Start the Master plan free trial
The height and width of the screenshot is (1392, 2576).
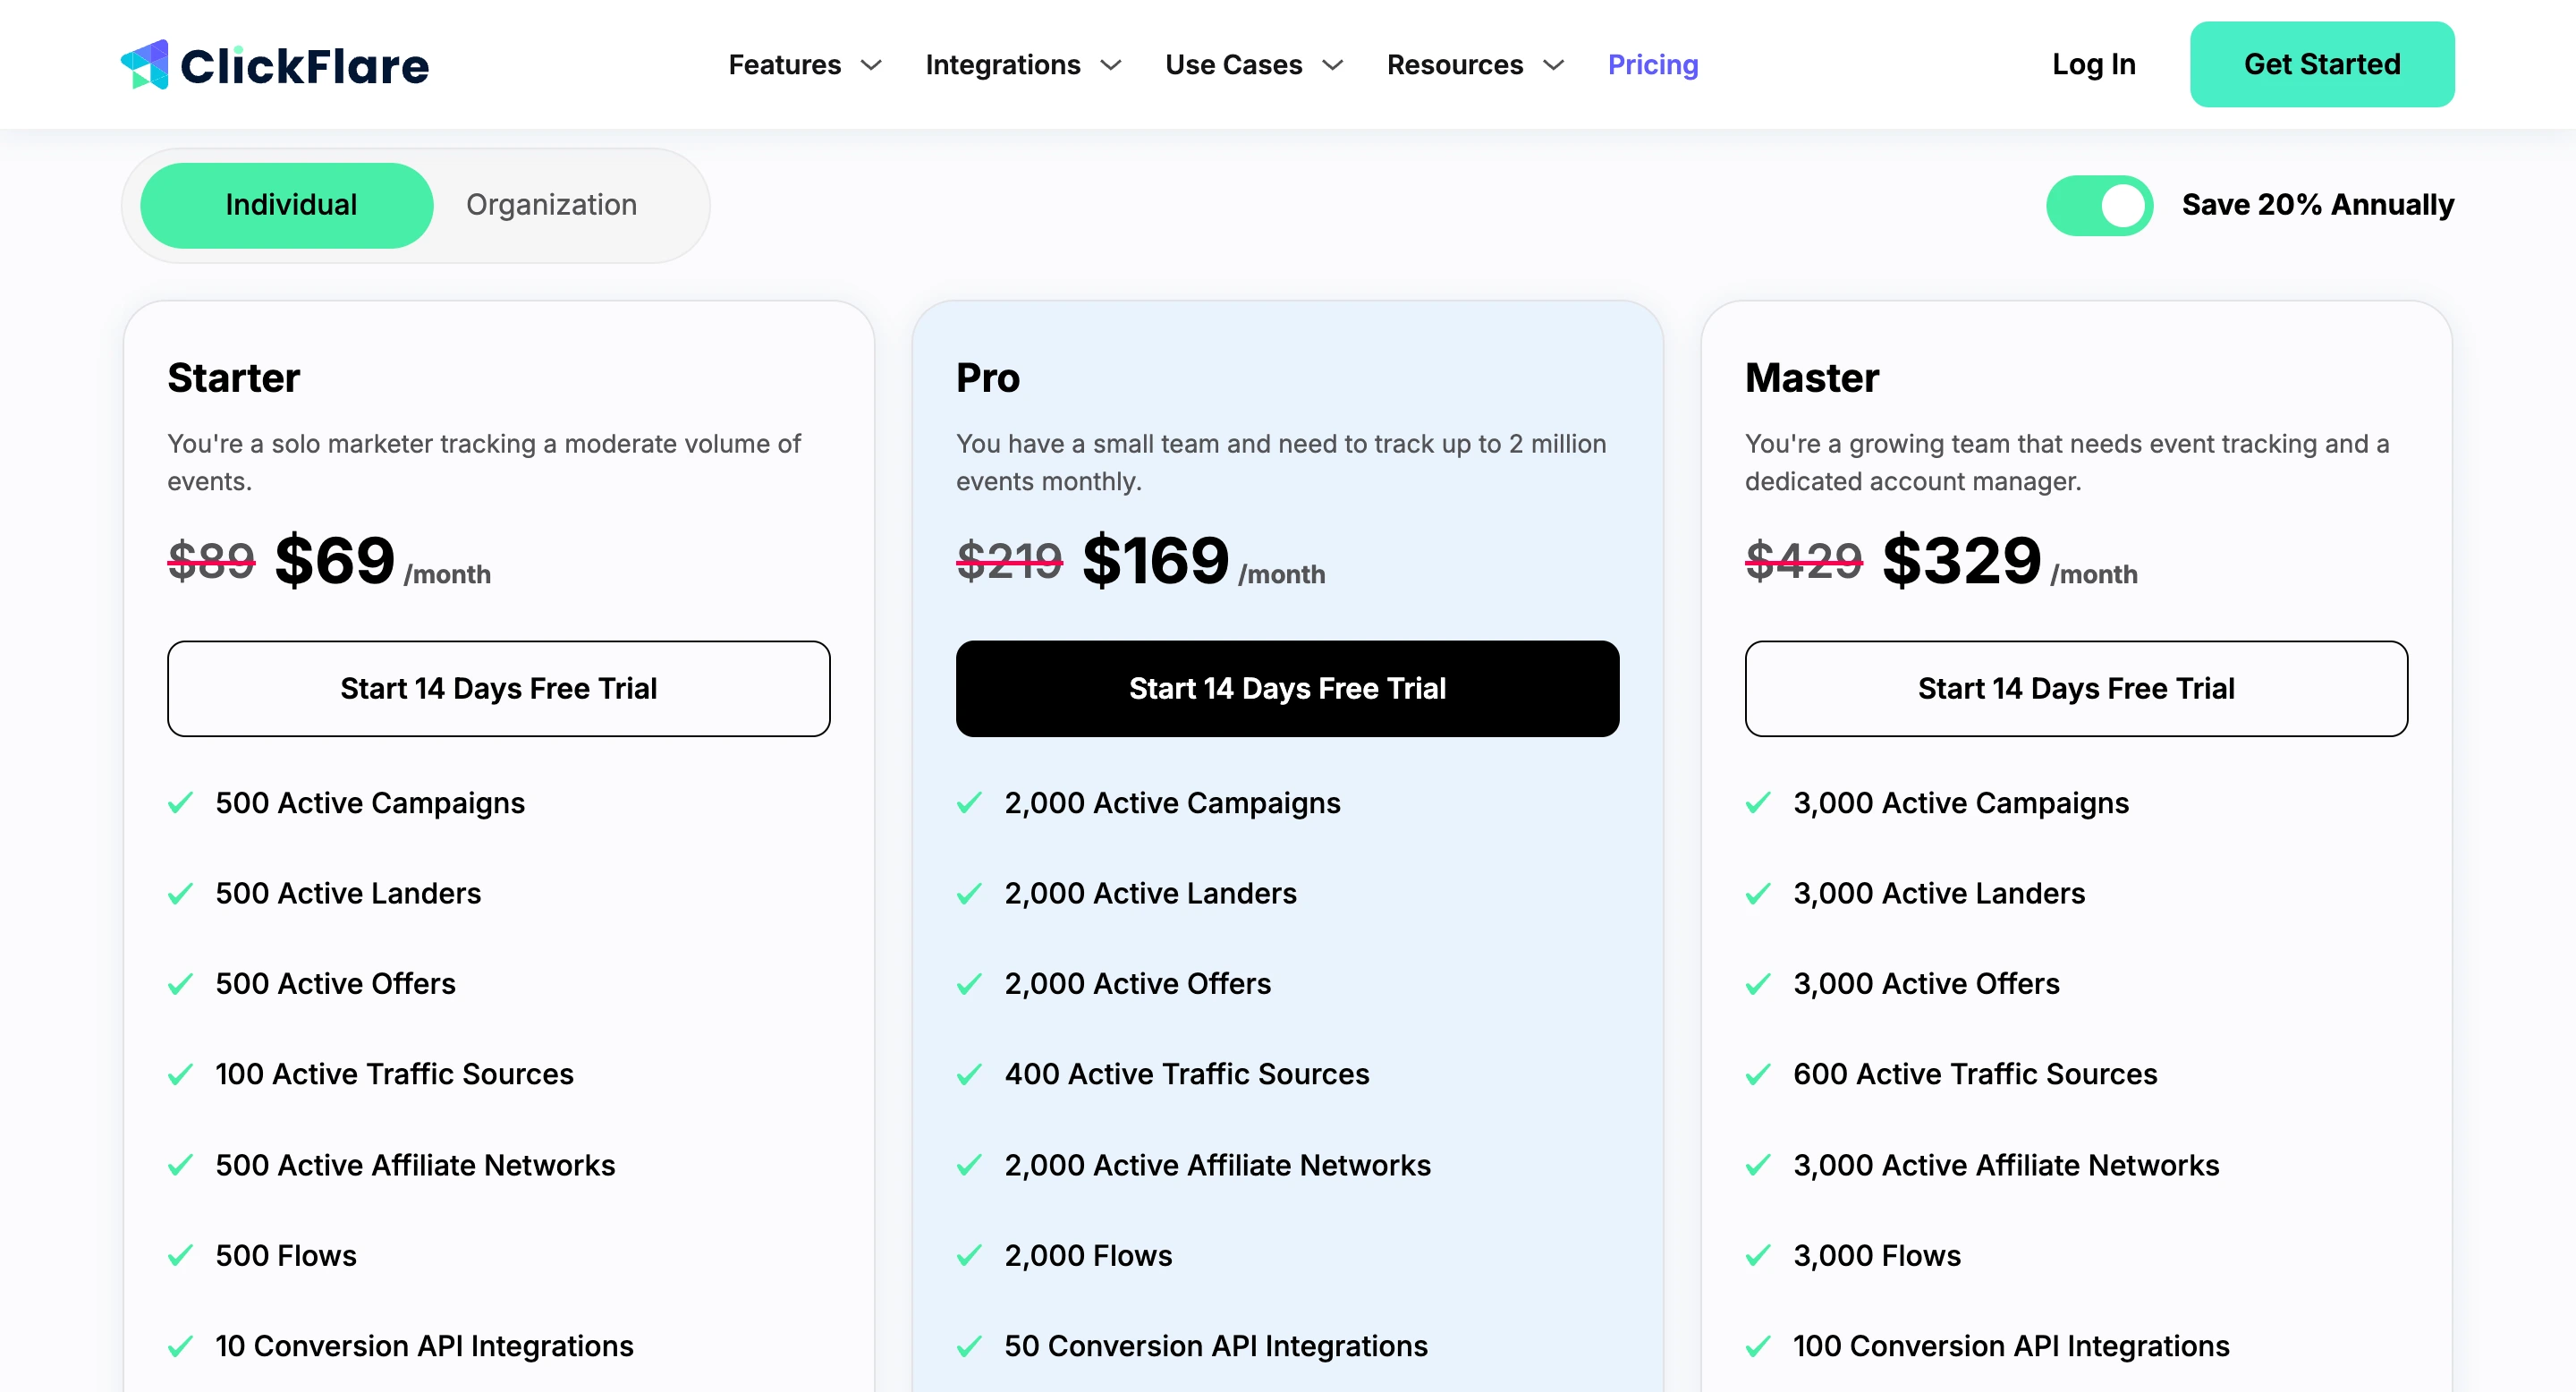[2076, 689]
